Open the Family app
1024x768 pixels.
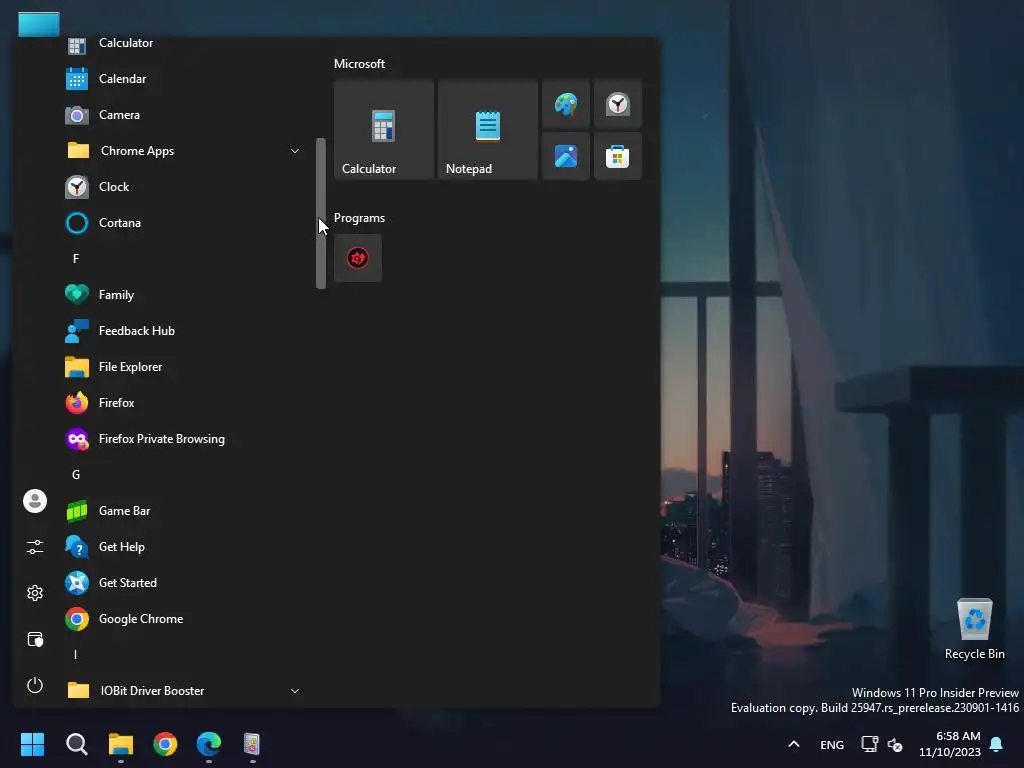184,295
